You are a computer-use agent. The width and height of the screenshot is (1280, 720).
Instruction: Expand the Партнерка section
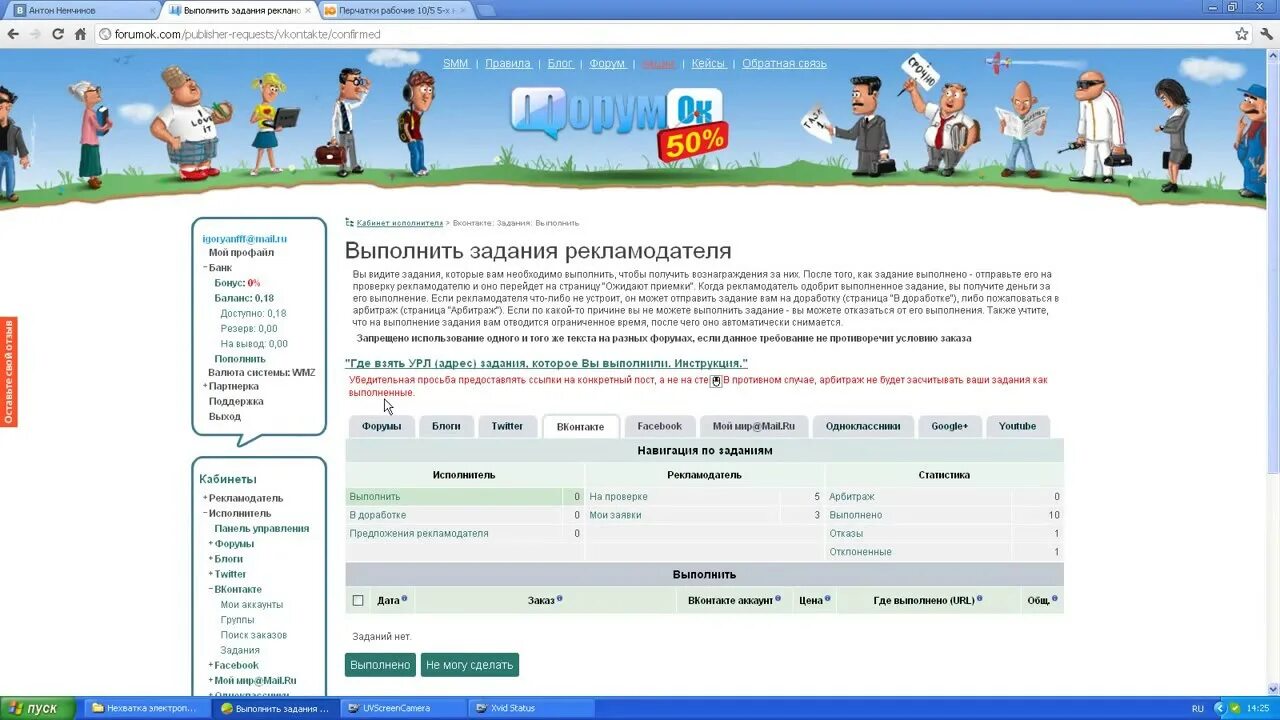coord(205,386)
